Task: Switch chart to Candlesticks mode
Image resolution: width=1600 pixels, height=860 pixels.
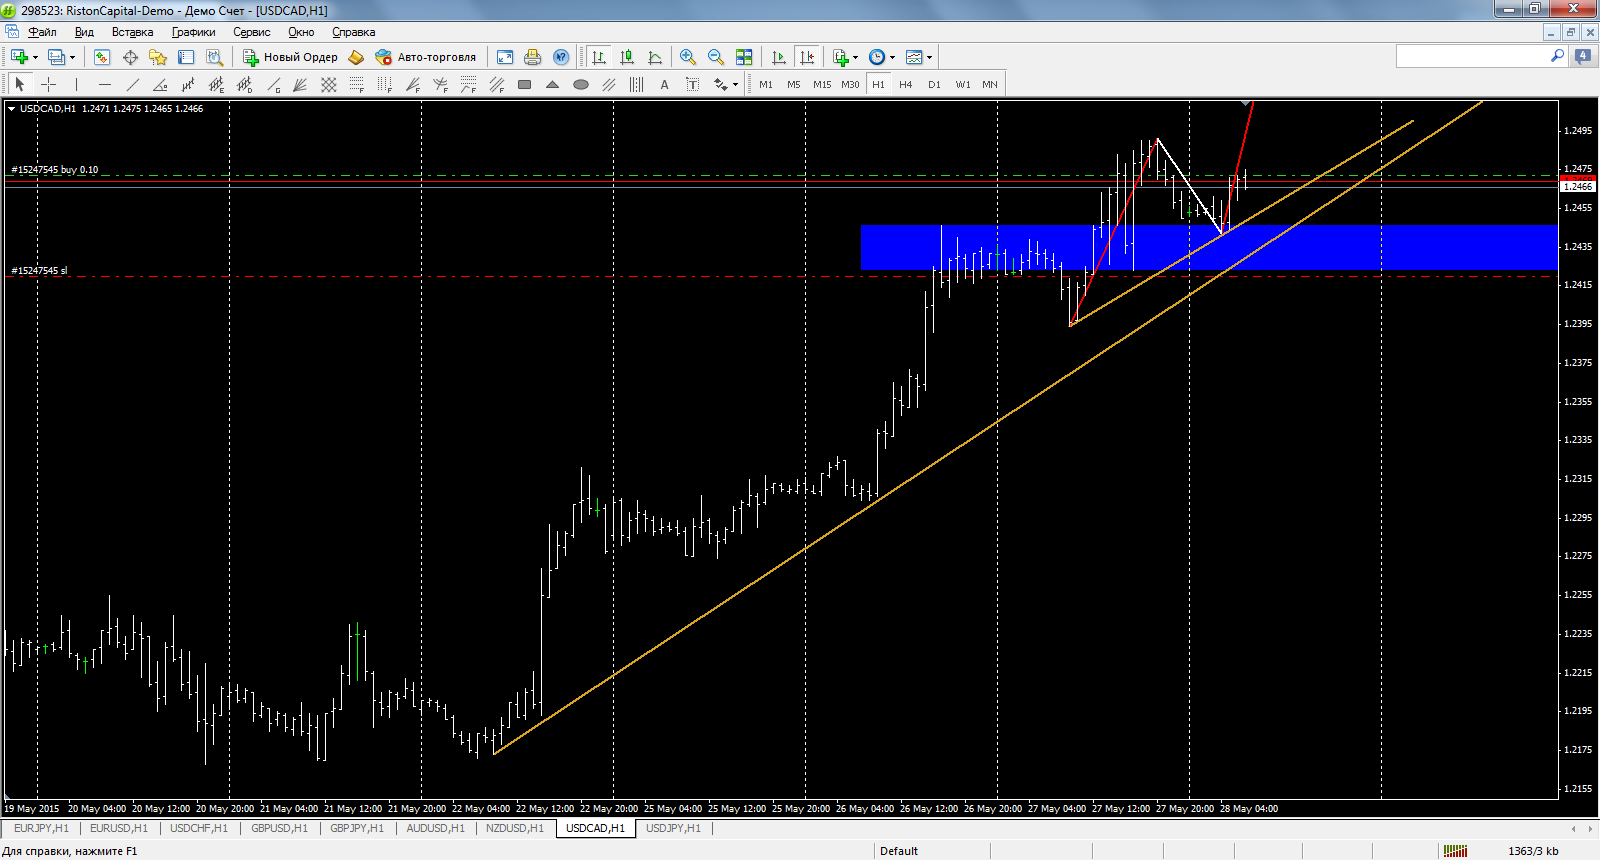Action: pos(627,57)
